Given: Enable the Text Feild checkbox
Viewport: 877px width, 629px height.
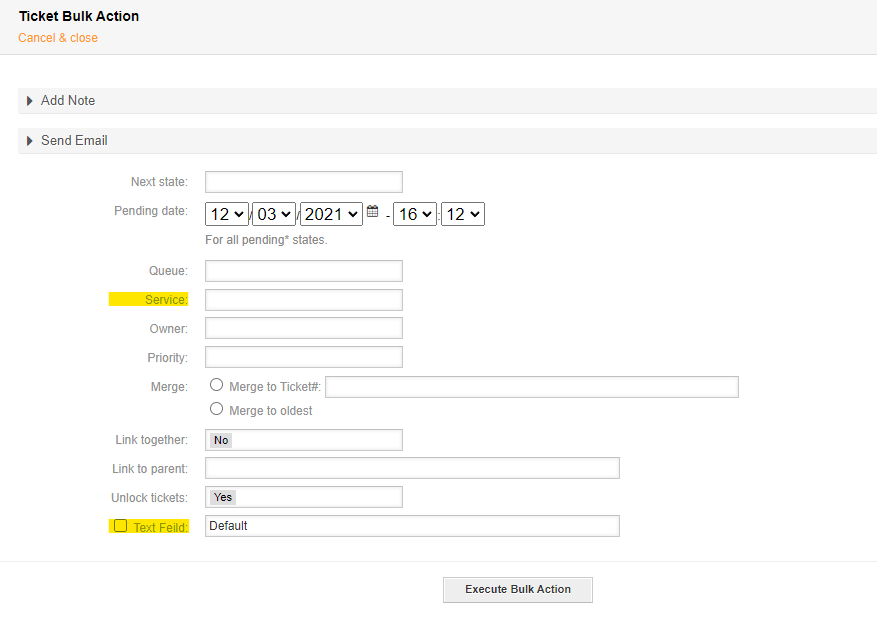Looking at the screenshot, I should pos(121,526).
